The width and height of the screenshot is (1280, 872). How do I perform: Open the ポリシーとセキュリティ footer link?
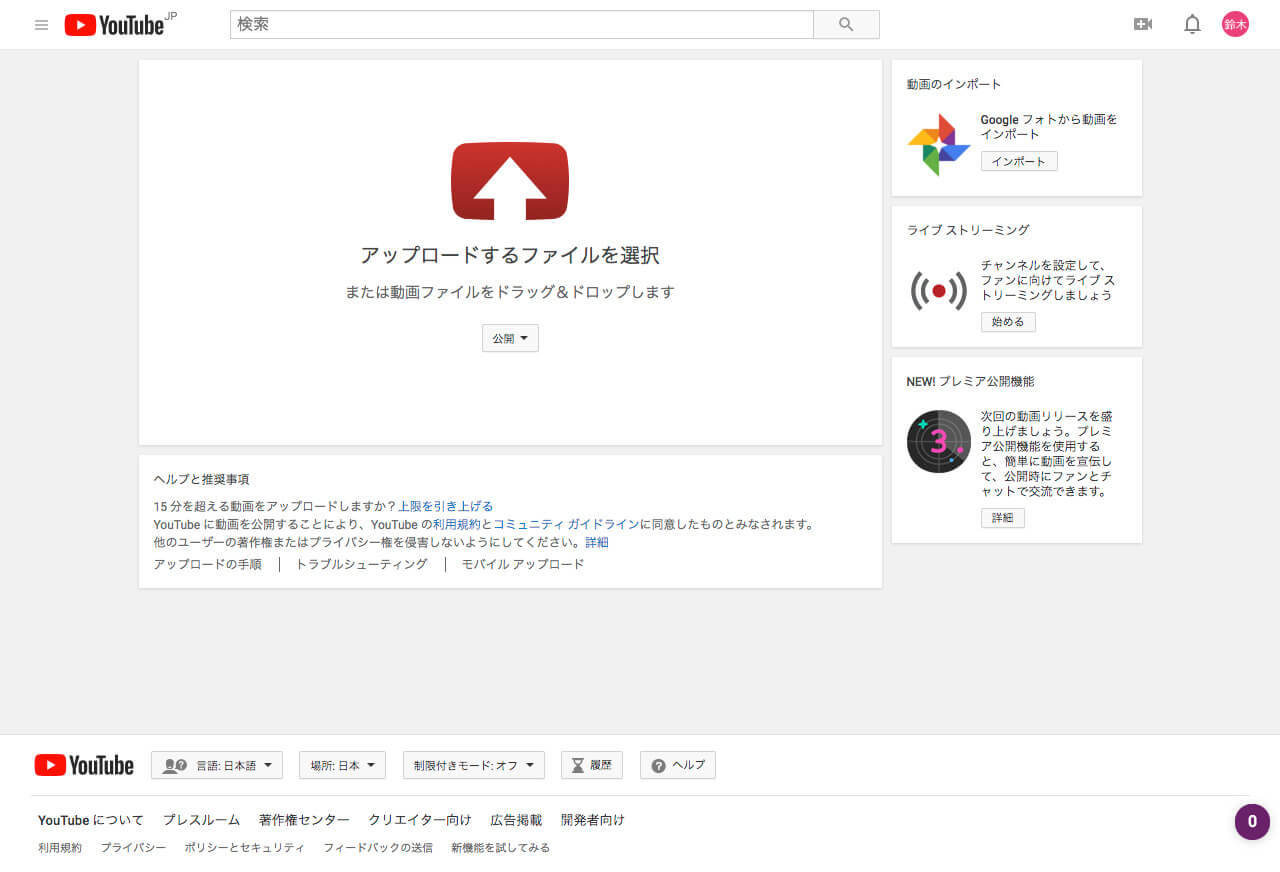point(244,848)
